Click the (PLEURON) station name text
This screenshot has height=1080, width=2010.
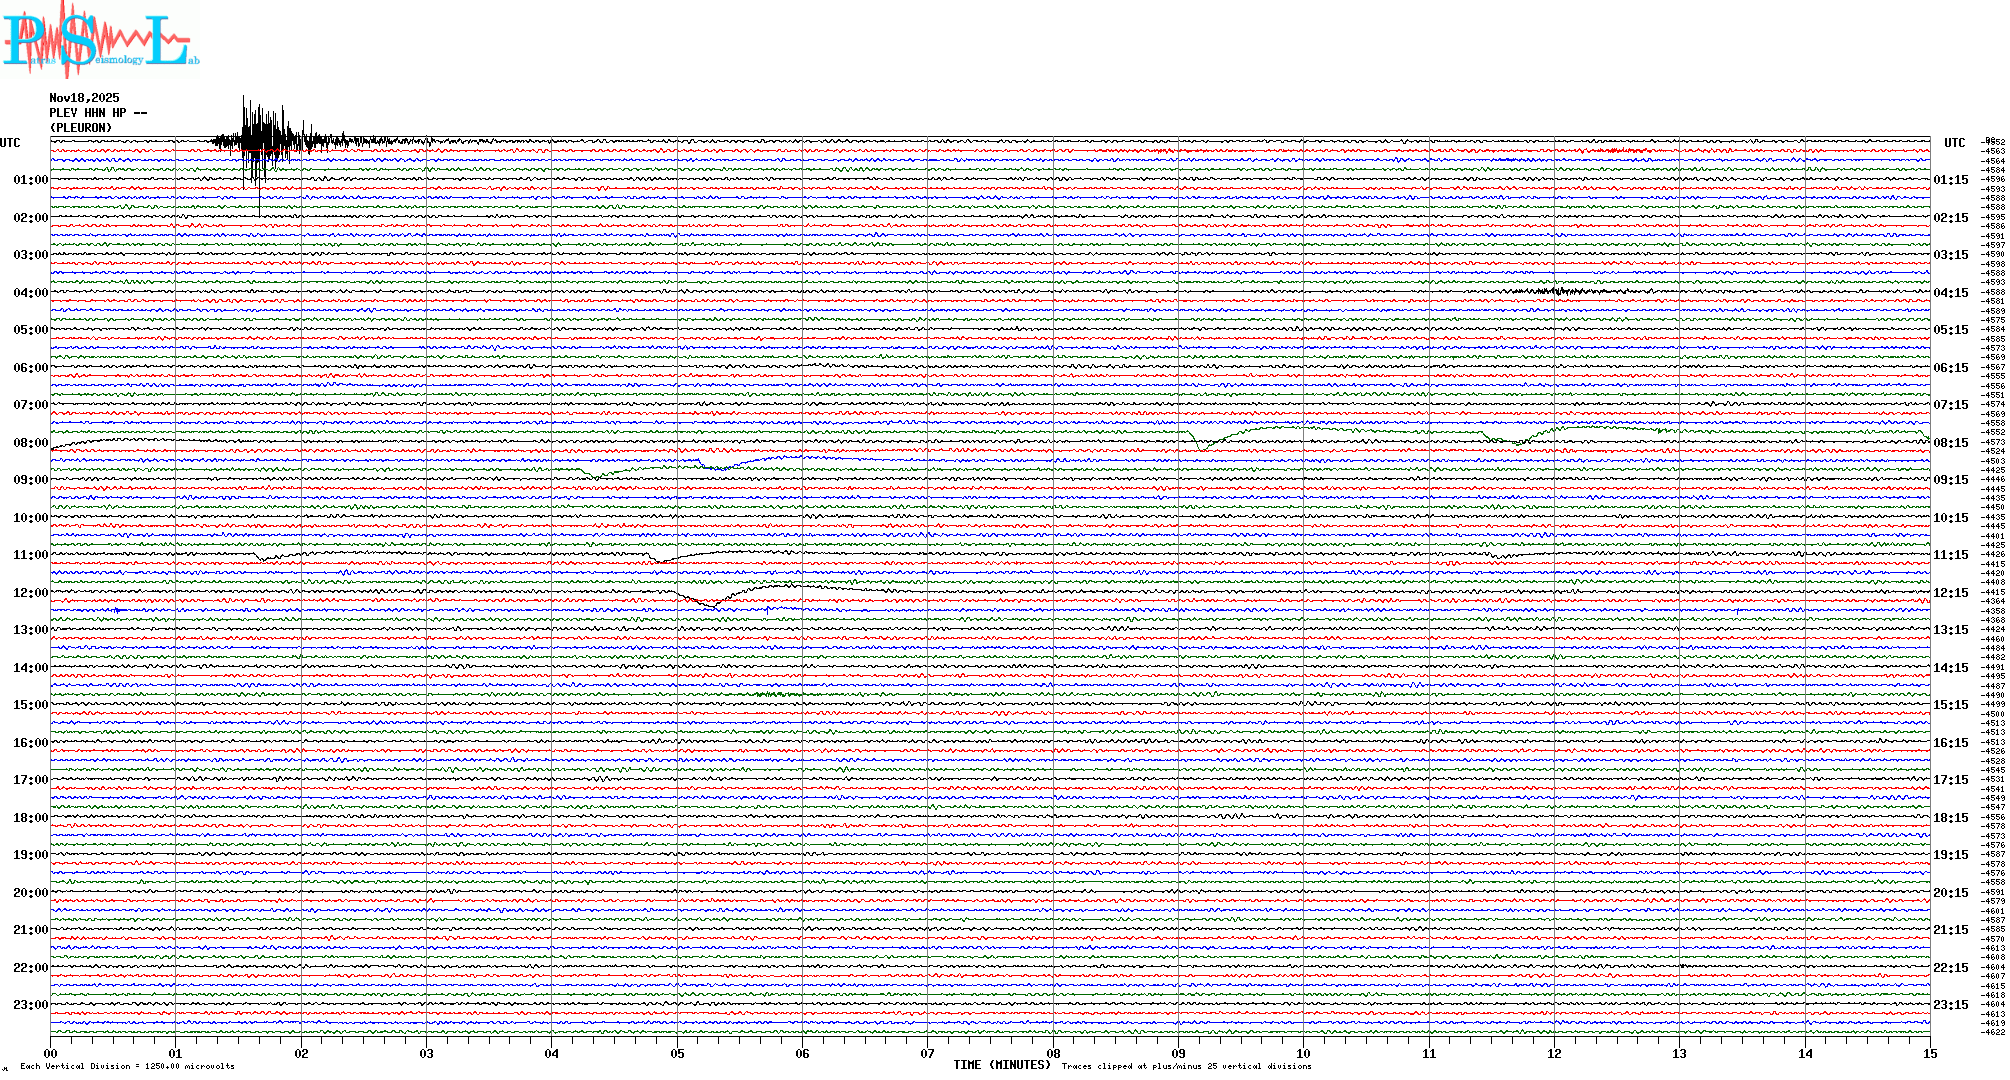pos(81,128)
